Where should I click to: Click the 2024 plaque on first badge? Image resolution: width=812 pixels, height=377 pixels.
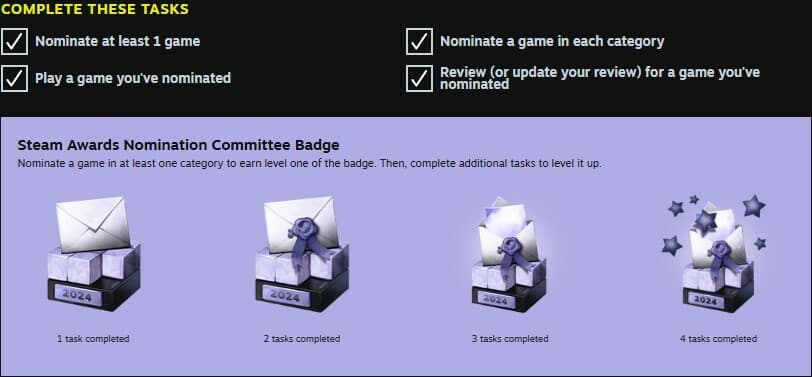pos(77,296)
